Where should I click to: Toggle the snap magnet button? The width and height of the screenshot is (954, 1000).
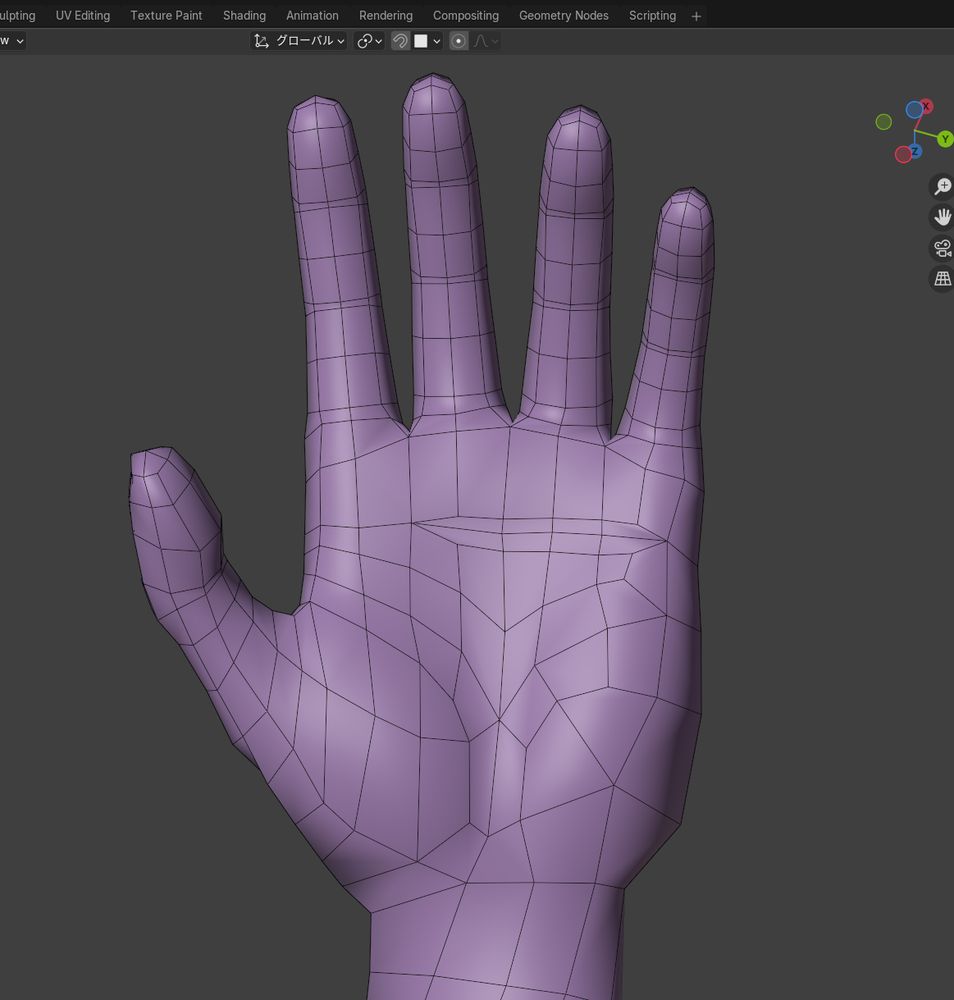(x=400, y=41)
